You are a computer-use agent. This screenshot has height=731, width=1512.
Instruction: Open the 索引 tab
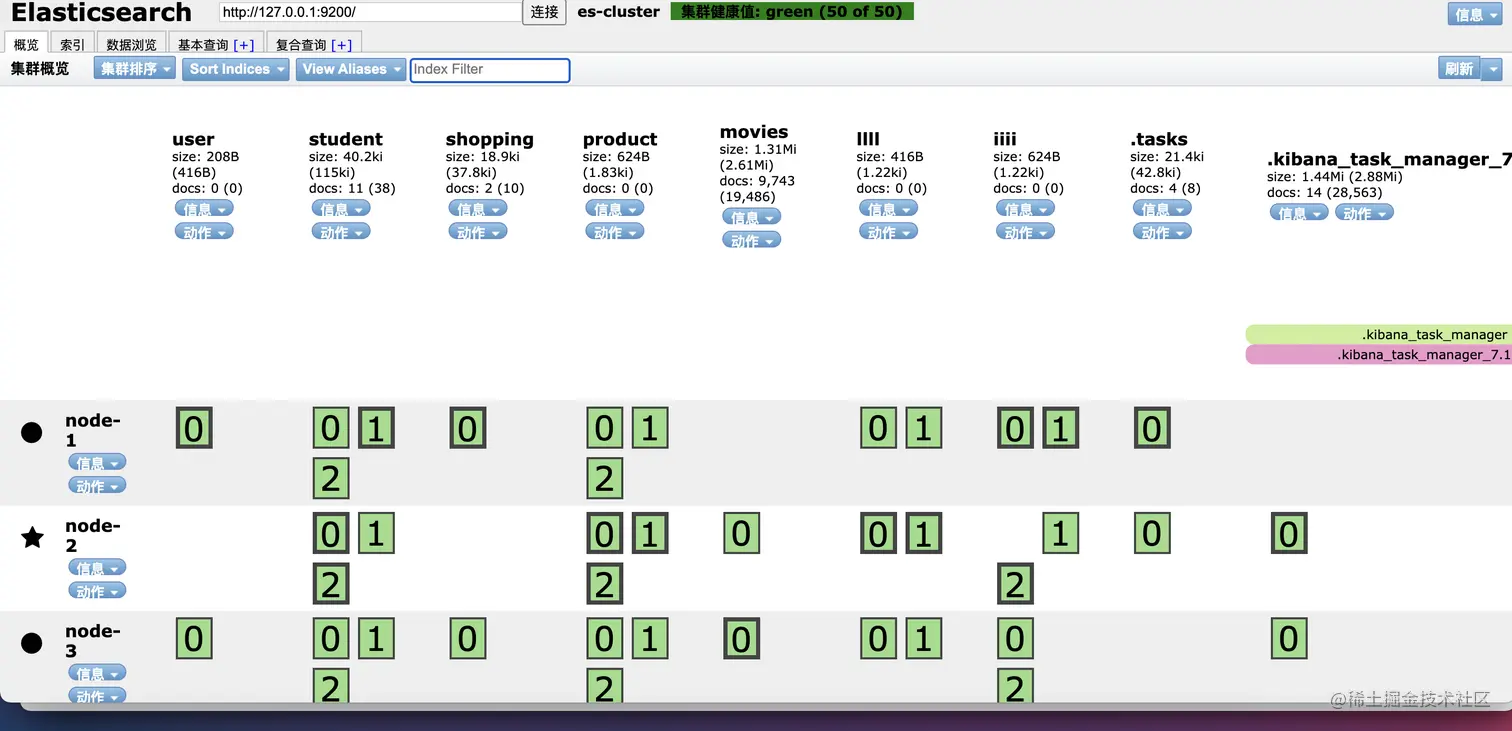point(72,45)
